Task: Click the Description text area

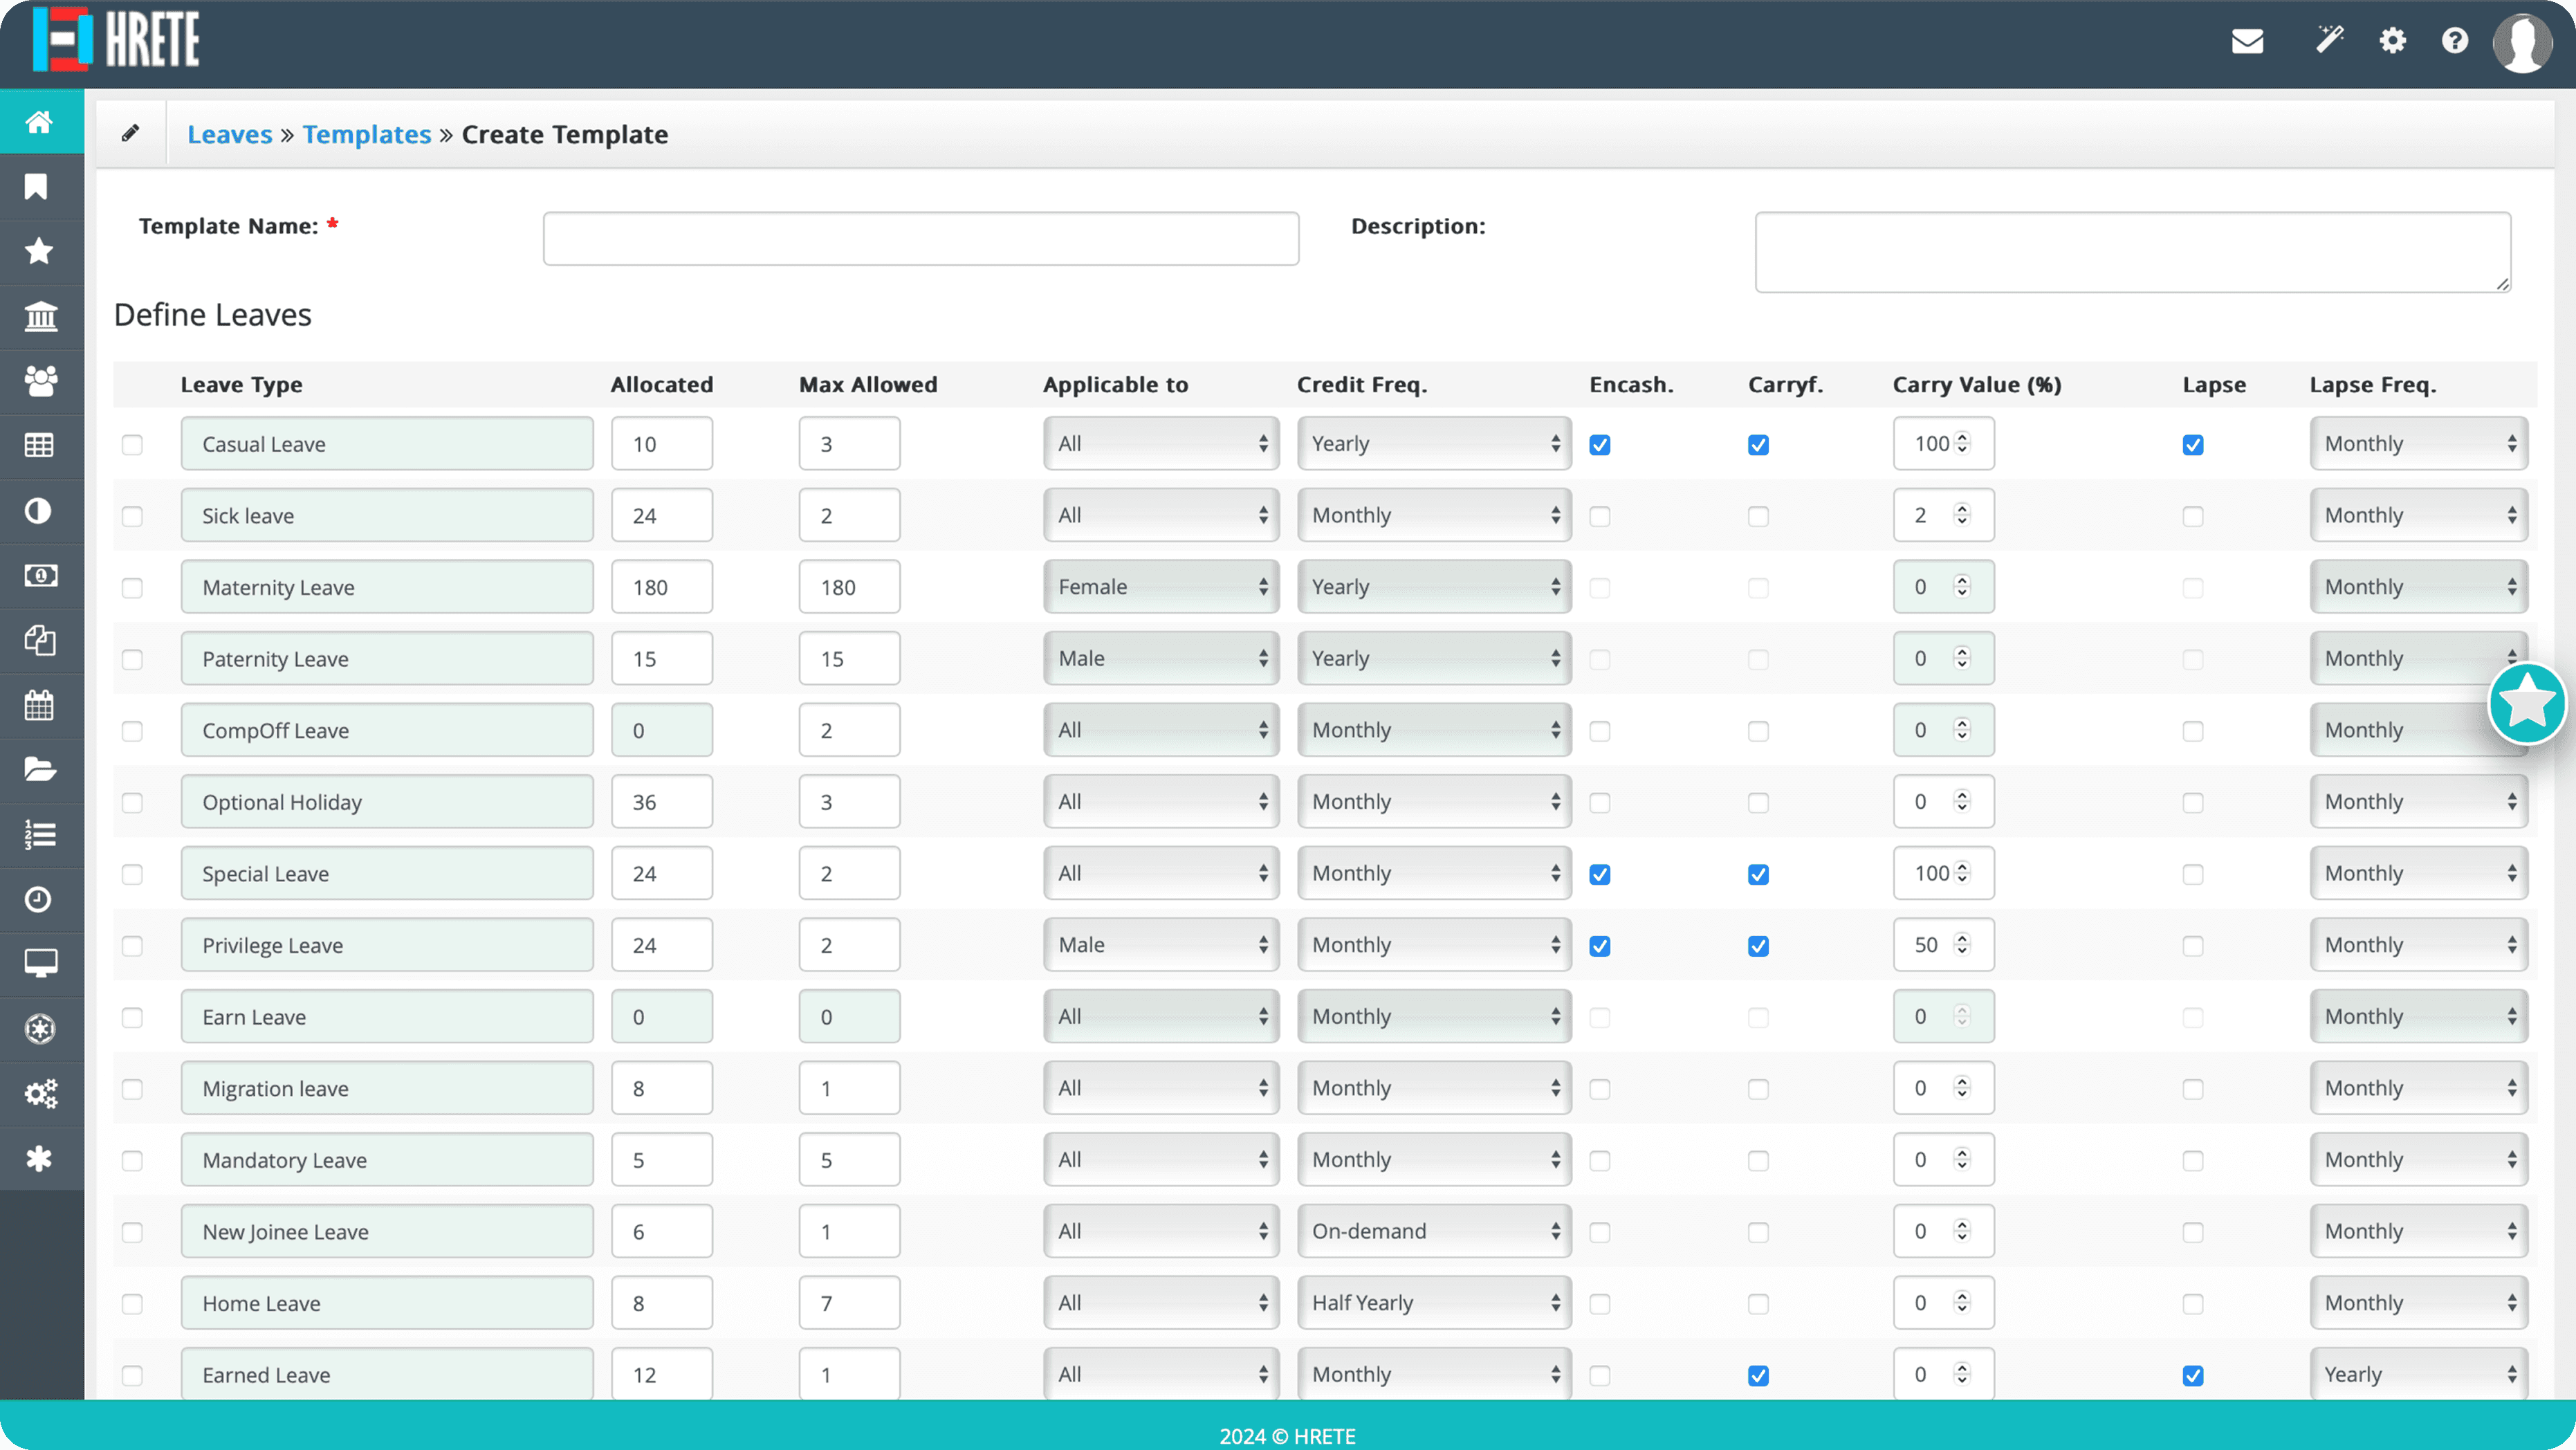Action: click(x=2131, y=252)
